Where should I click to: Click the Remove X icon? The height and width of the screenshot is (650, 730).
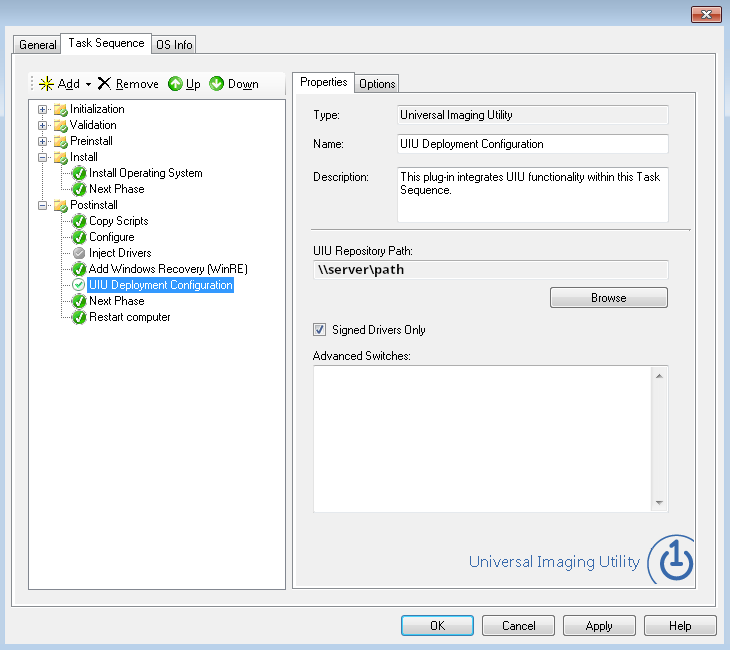(104, 83)
